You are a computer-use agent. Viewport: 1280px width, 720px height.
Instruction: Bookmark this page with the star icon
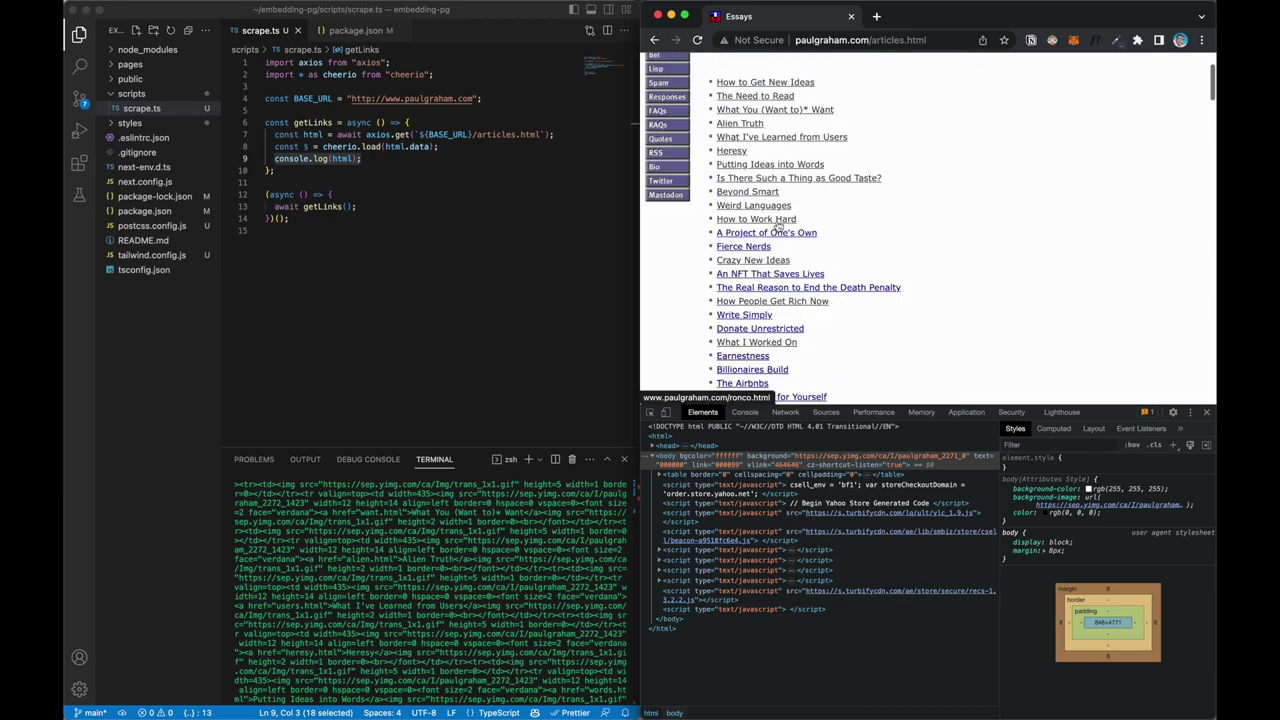coord(1004,40)
